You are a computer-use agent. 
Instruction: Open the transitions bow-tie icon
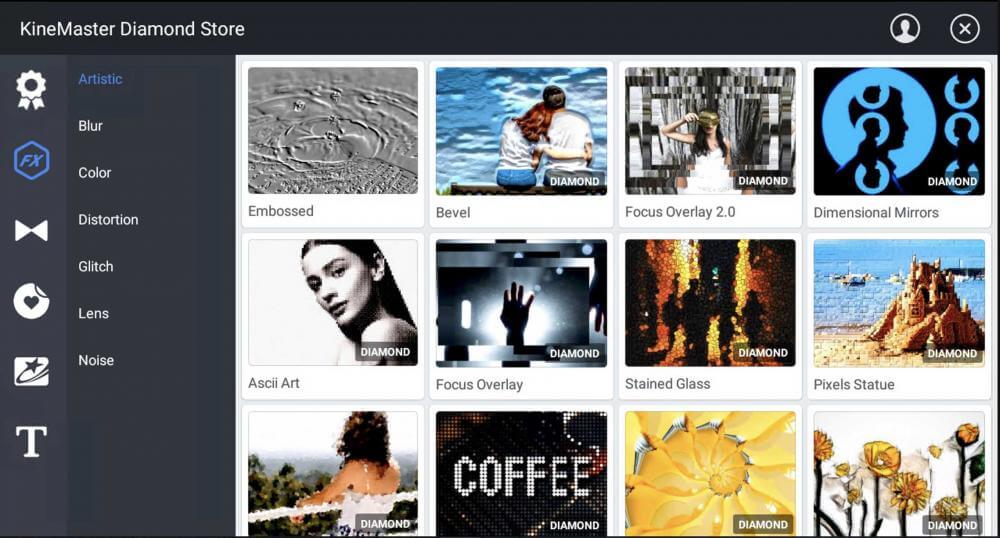coord(31,230)
